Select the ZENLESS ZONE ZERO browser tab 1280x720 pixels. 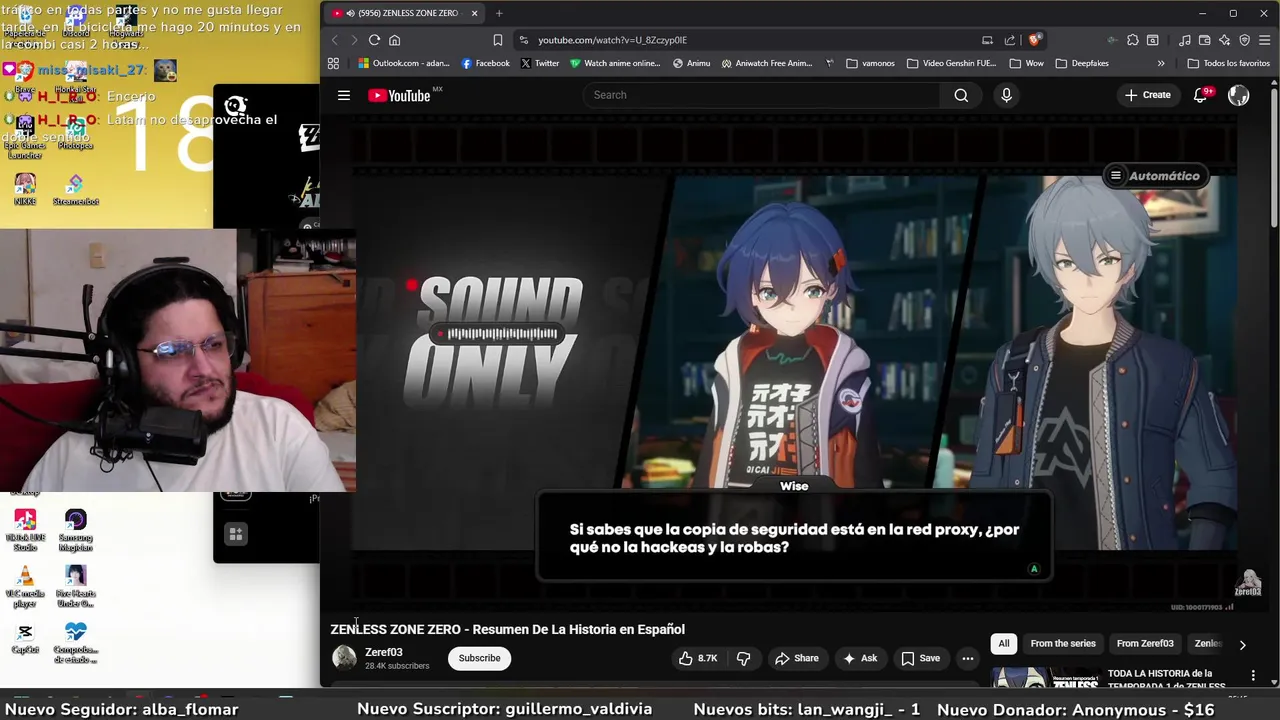coord(406,13)
